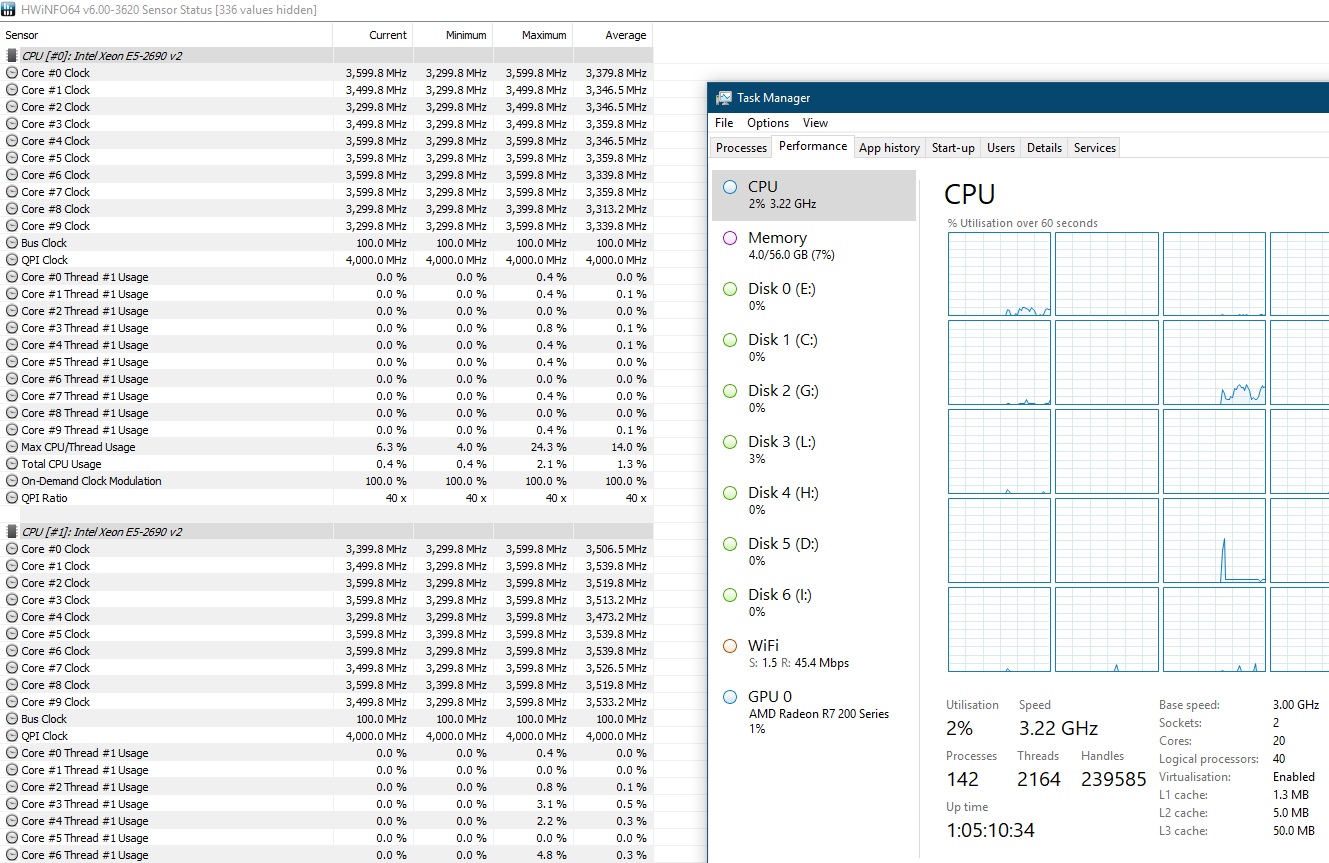Screen dimensions: 1329x863
Task: Click the Max CPU/Thread Usage sensor icon
Action: 12,447
